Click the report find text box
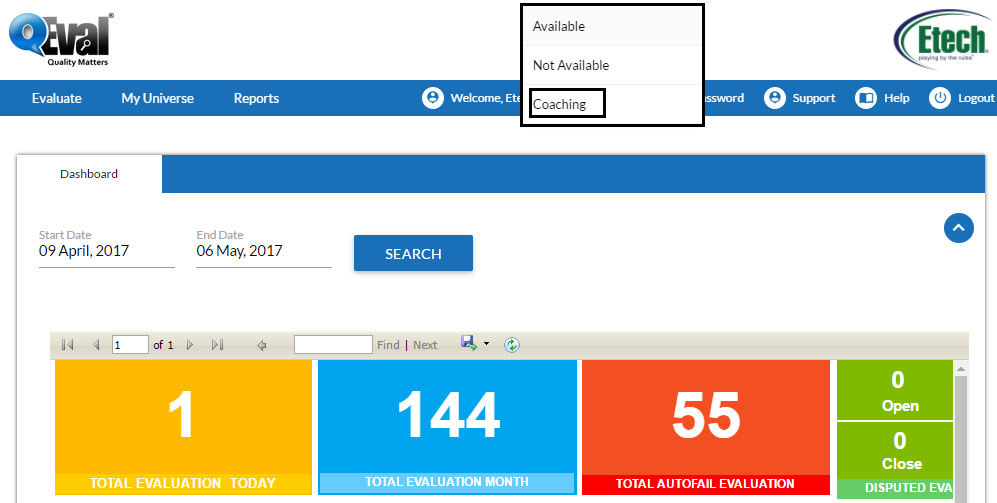997x503 pixels. (x=333, y=345)
